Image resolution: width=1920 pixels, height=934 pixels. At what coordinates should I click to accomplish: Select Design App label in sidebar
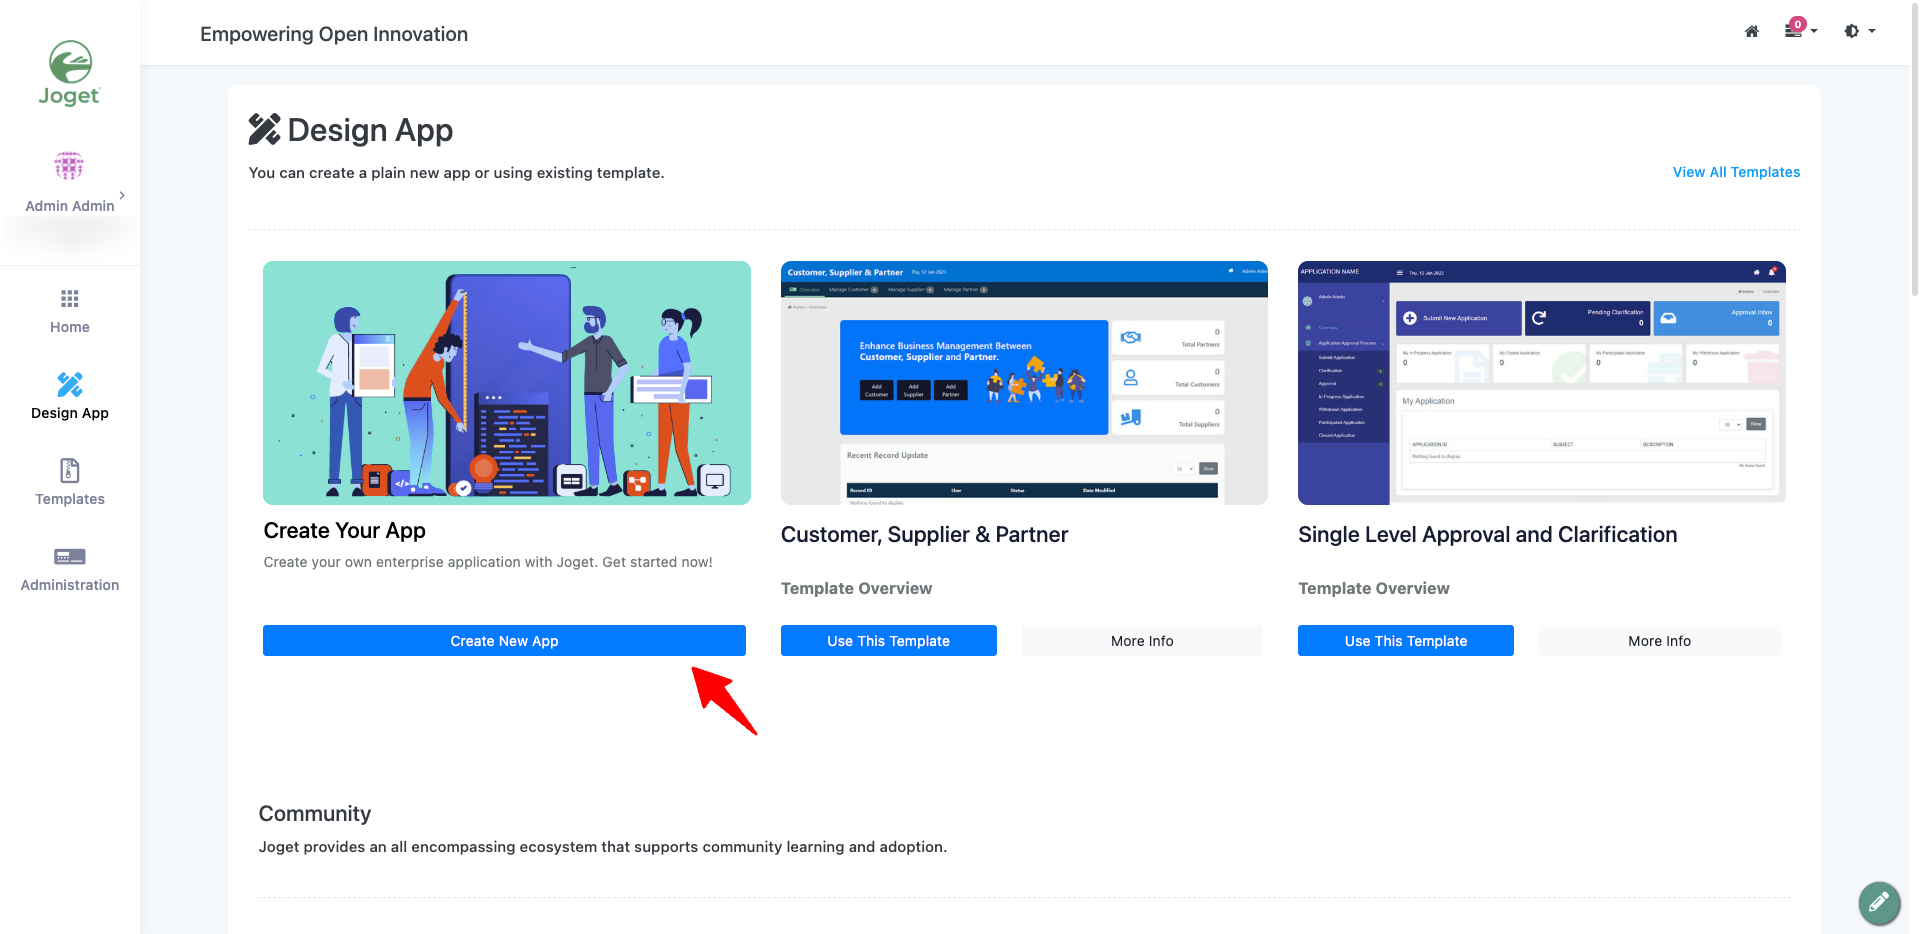pyautogui.click(x=70, y=413)
